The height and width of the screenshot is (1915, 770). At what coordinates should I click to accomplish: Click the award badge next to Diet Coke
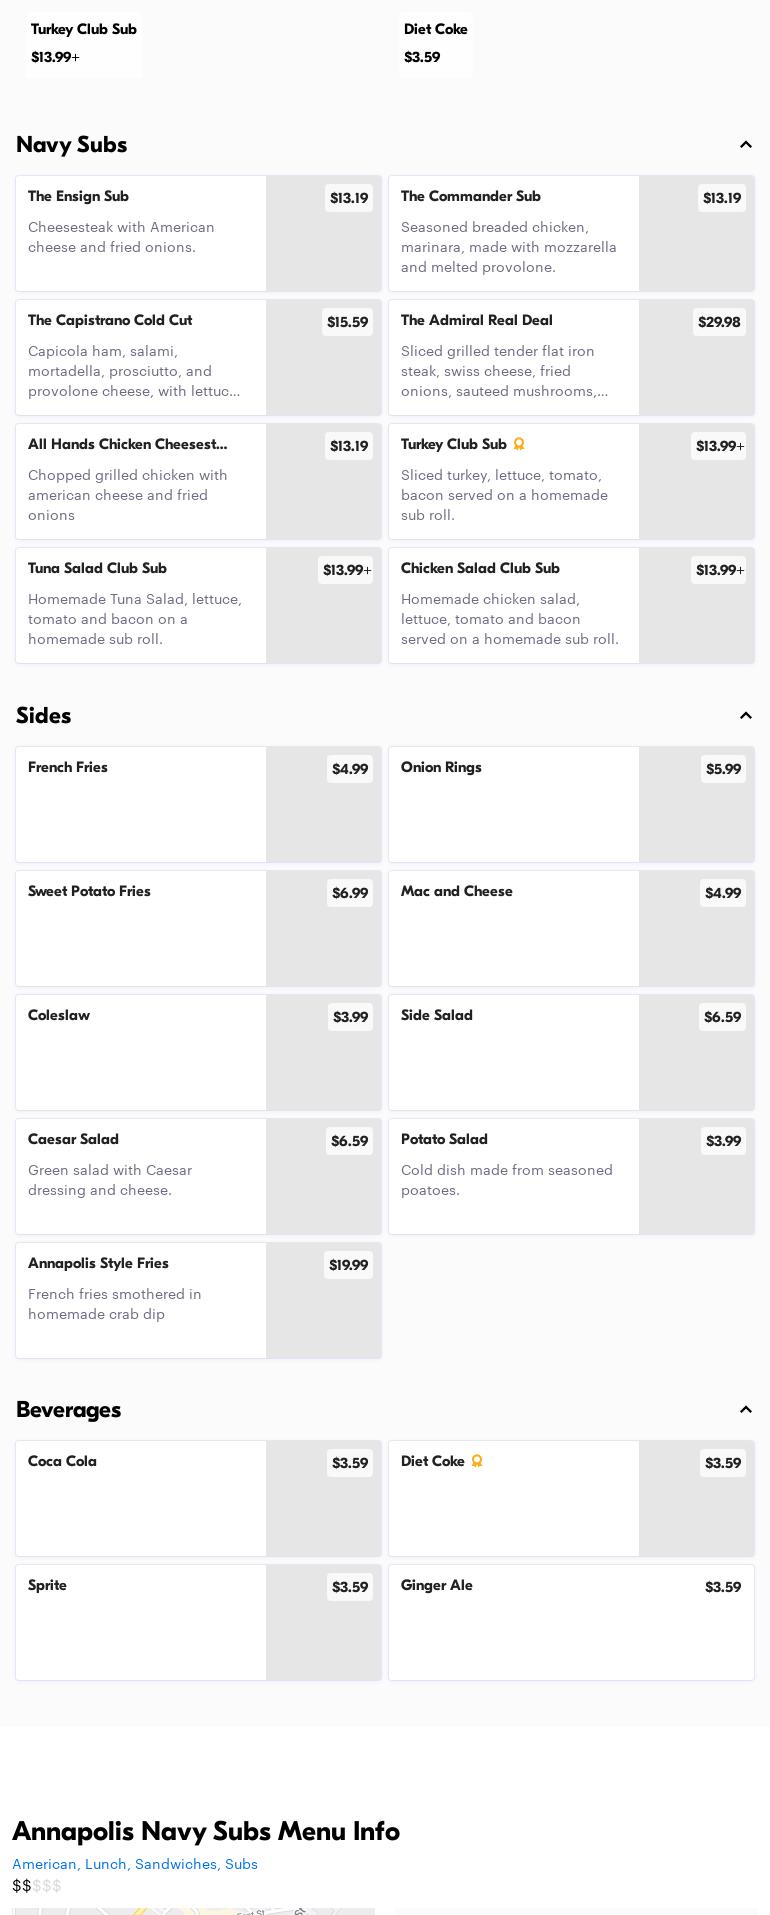pos(477,1461)
